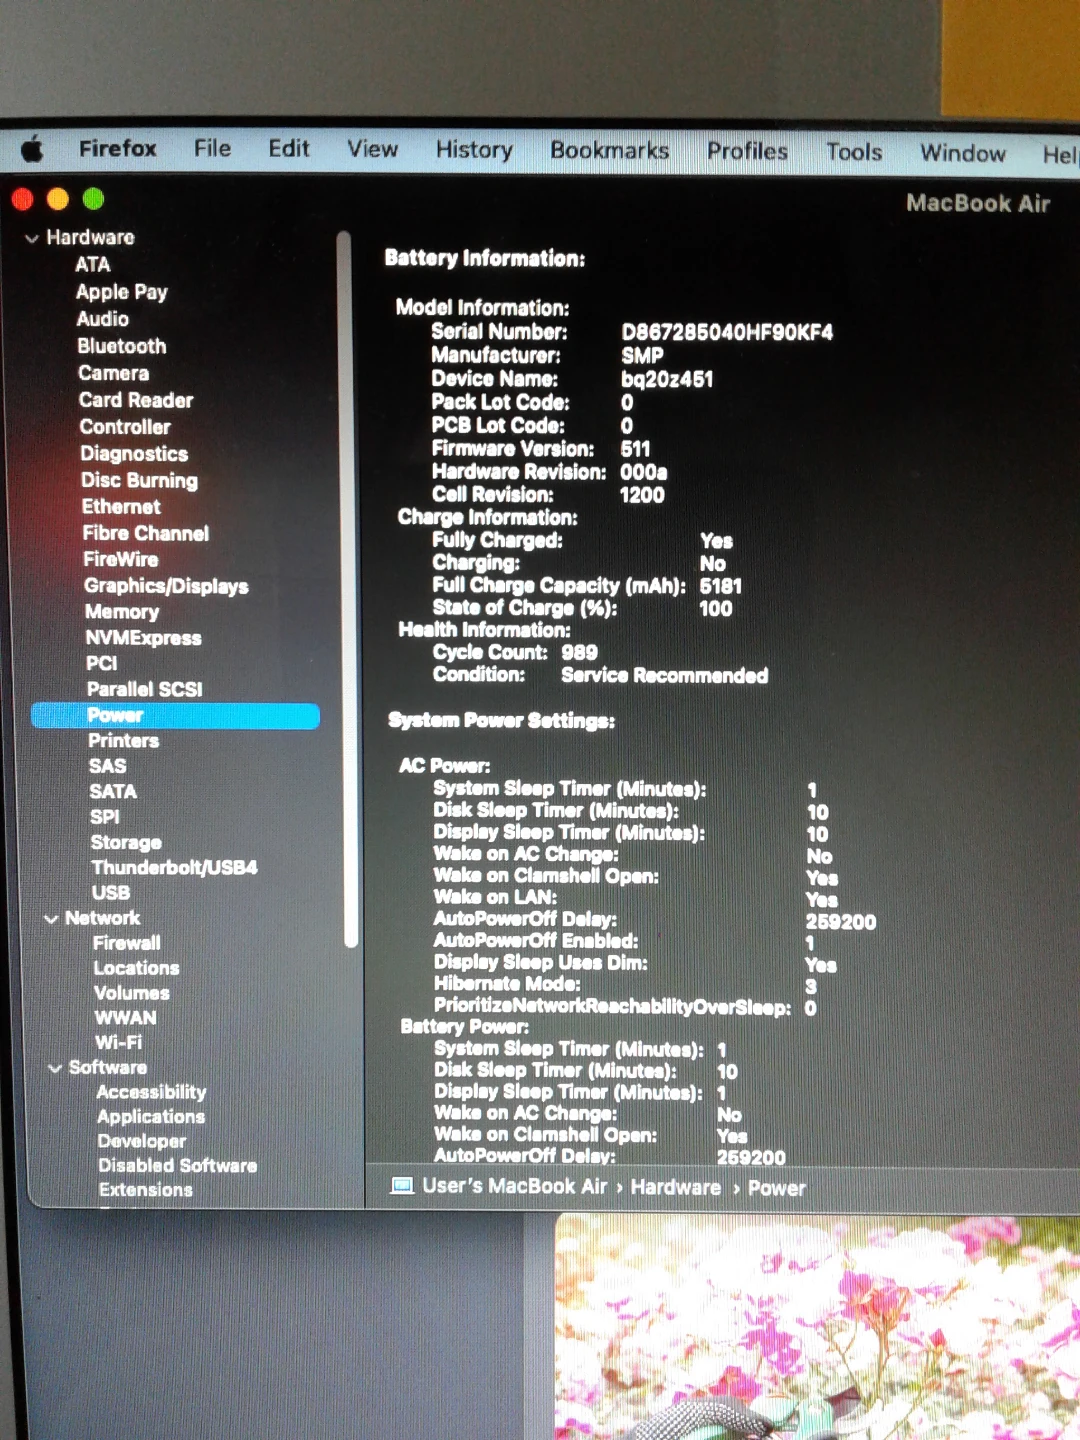Viewport: 1080px width, 1440px height.
Task: Select ATA in the sidebar
Action: point(93,265)
